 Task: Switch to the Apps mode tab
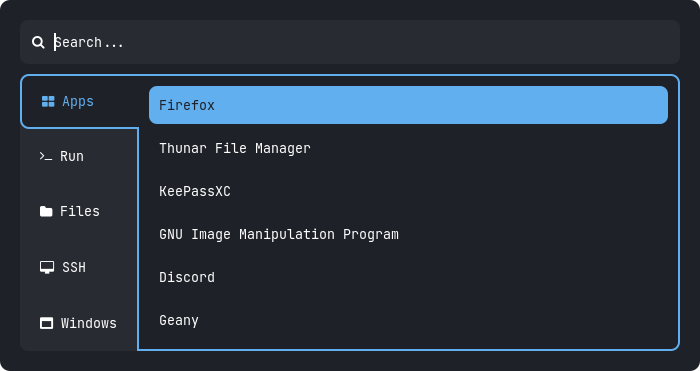79,101
